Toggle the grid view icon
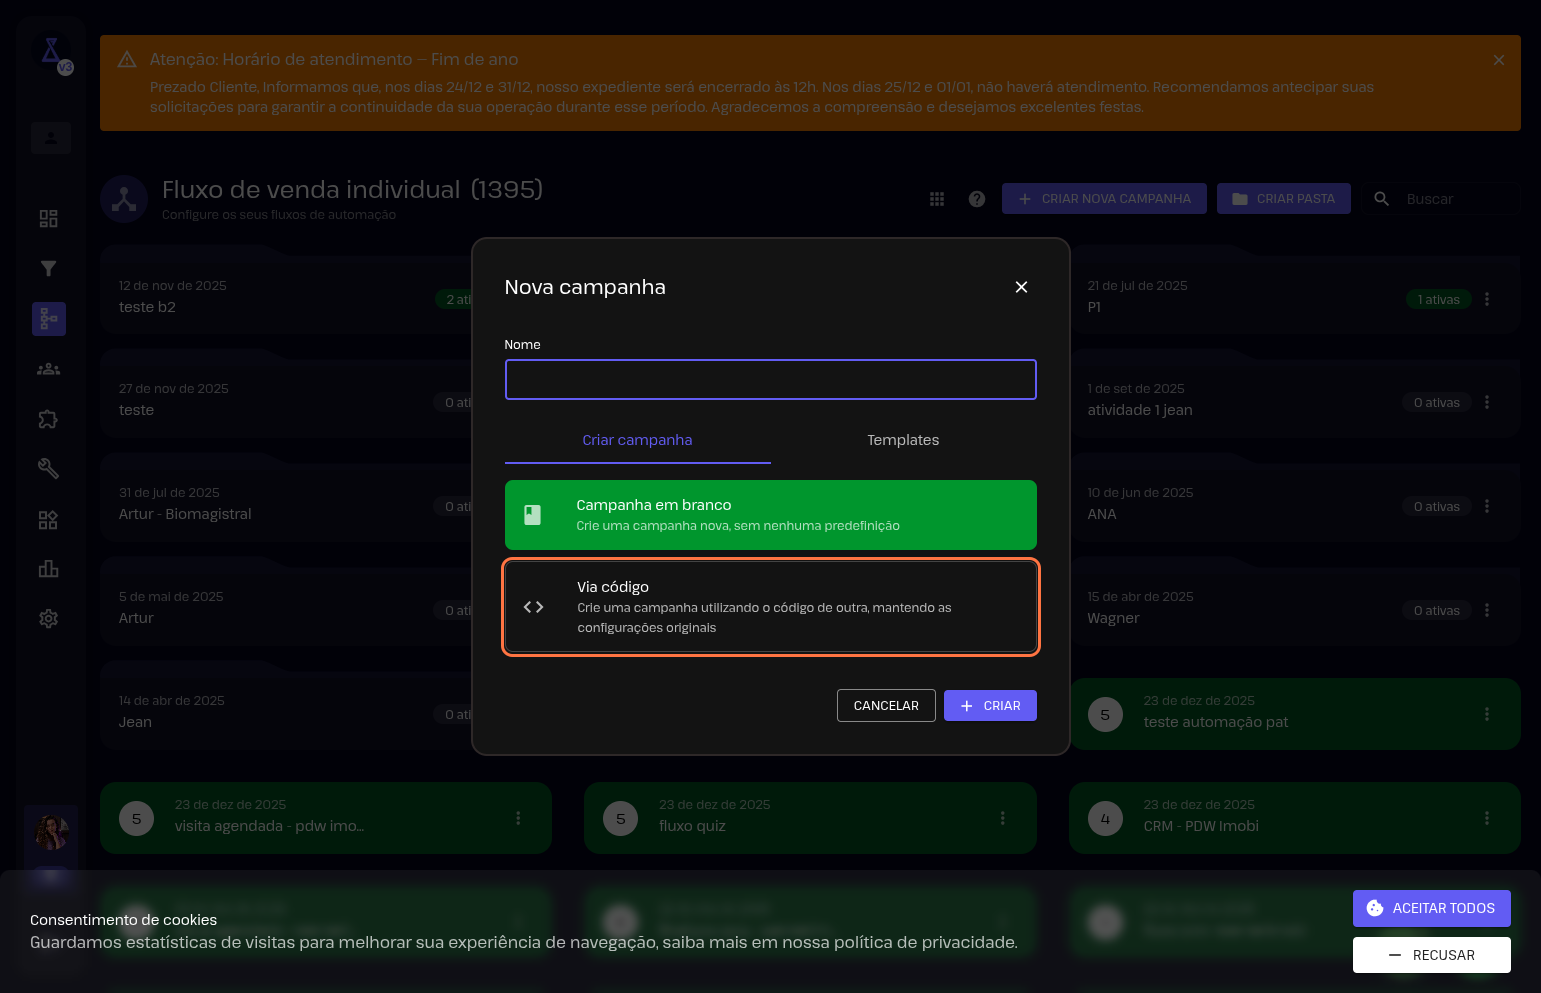 point(937,199)
